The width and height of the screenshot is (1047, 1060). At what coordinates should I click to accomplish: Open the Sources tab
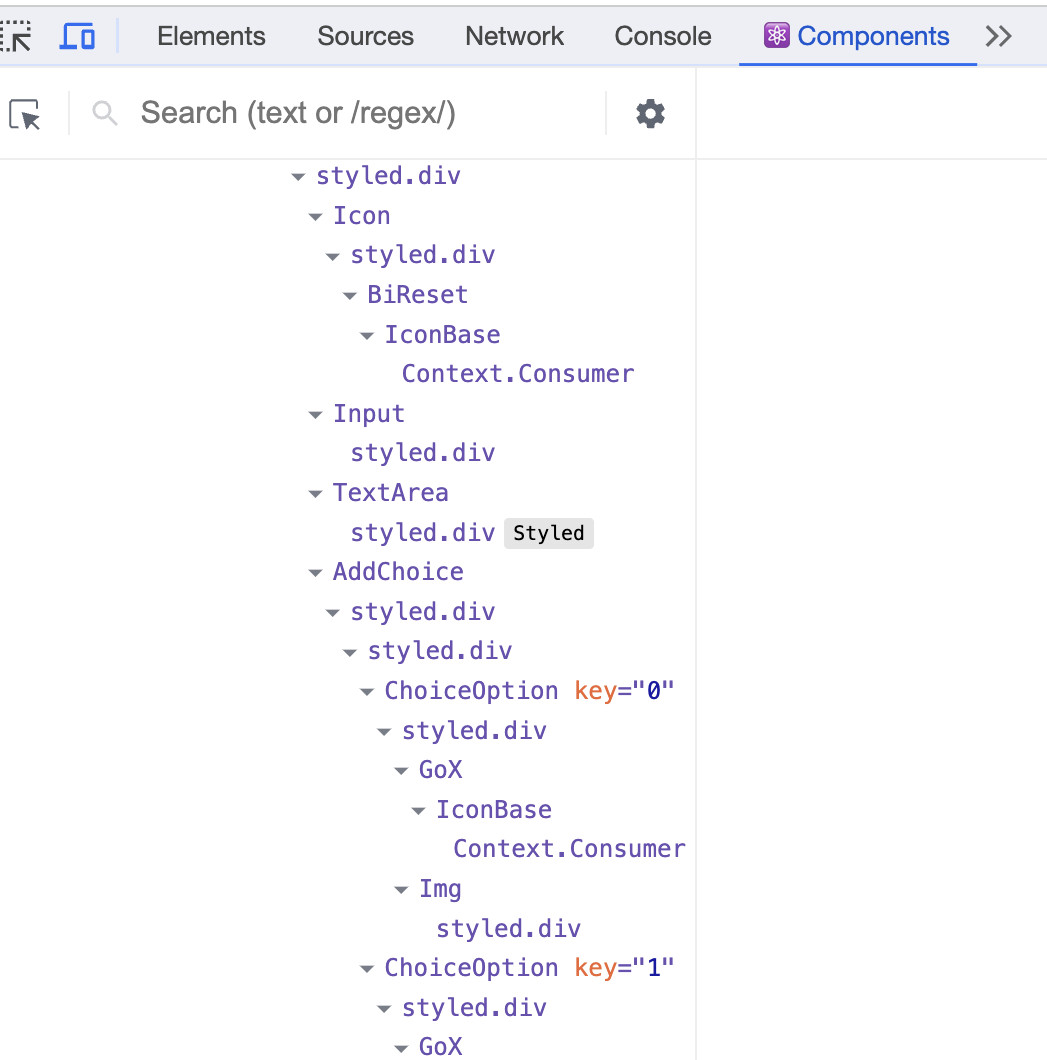(365, 36)
